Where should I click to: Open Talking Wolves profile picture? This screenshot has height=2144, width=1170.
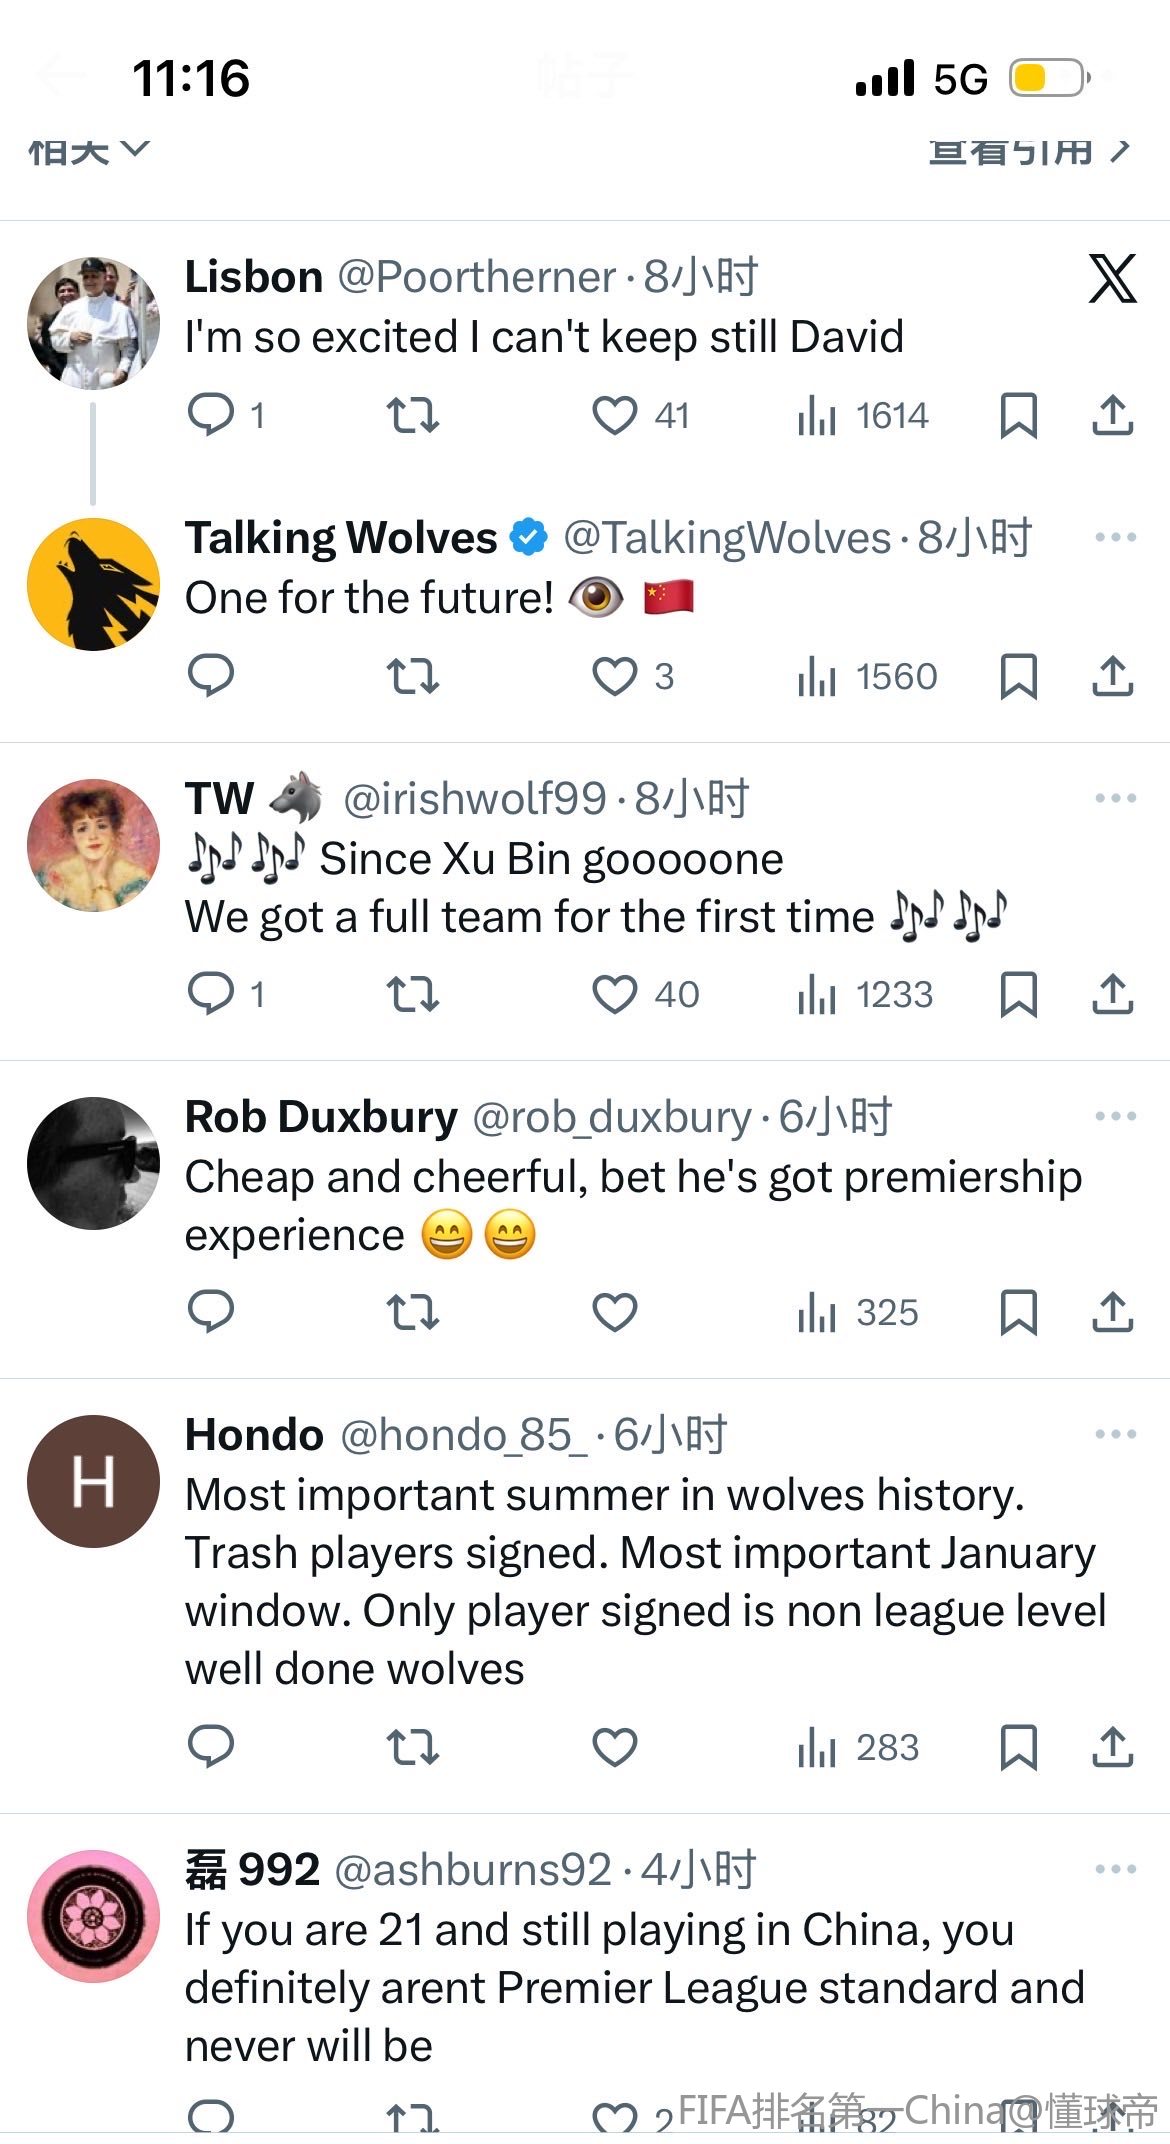(93, 585)
